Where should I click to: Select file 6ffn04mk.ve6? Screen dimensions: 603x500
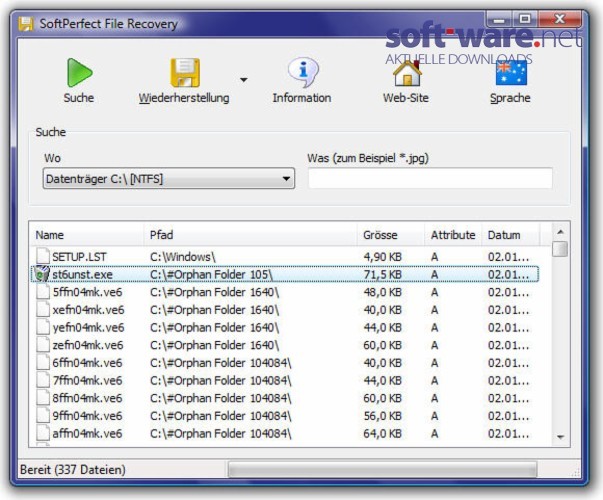(285, 363)
